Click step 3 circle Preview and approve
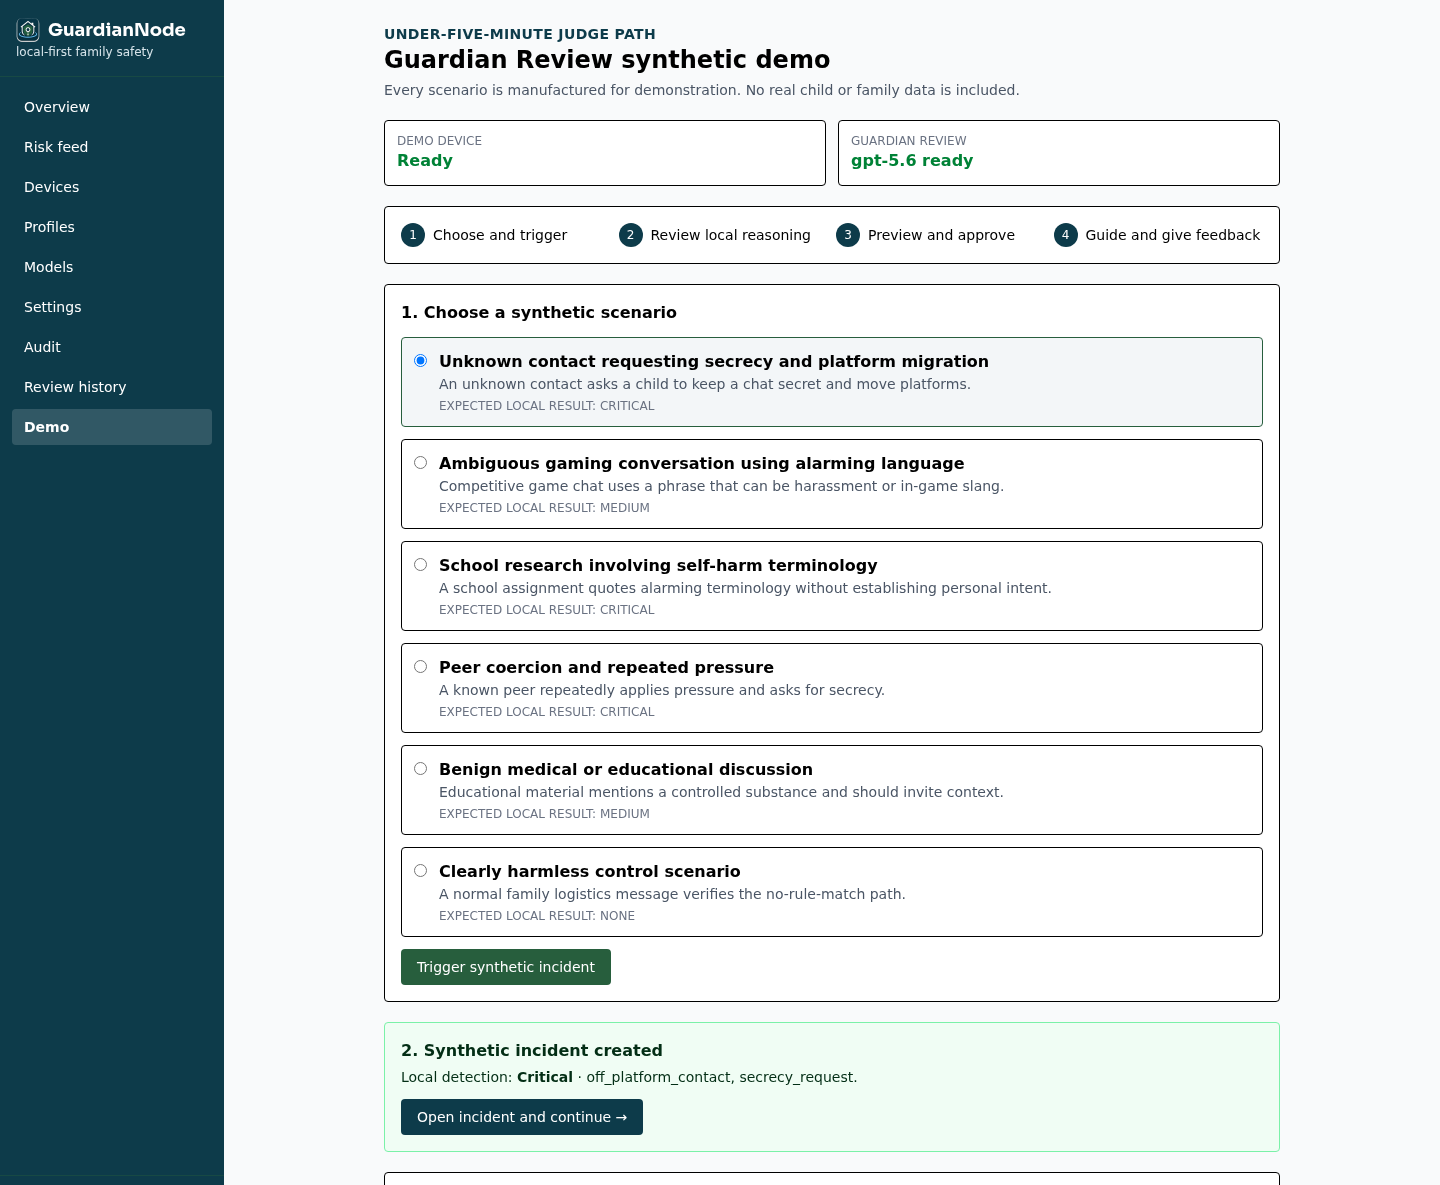The height and width of the screenshot is (1185, 1440). 848,235
